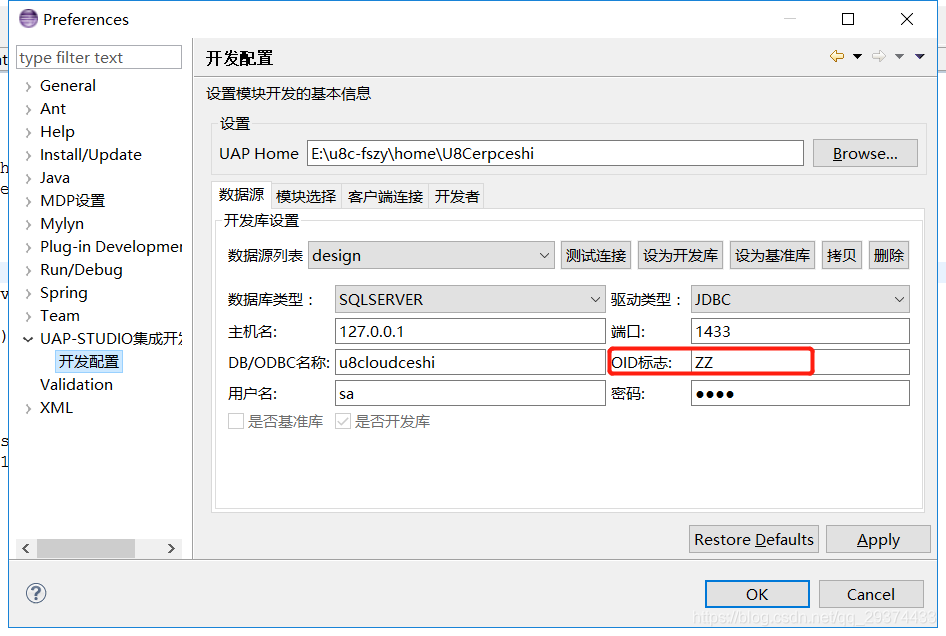Click the tree scrollbar left arrow
Viewport: 946px width, 636px height.
point(26,549)
